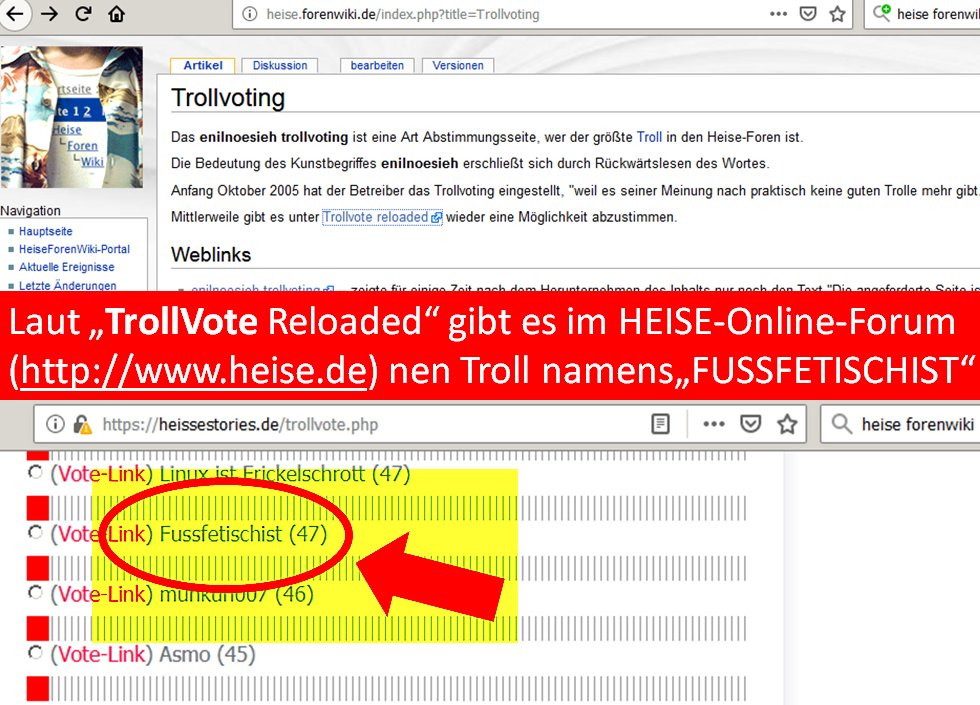Show site info for heissestories.de
This screenshot has width=980, height=705.
click(x=55, y=424)
